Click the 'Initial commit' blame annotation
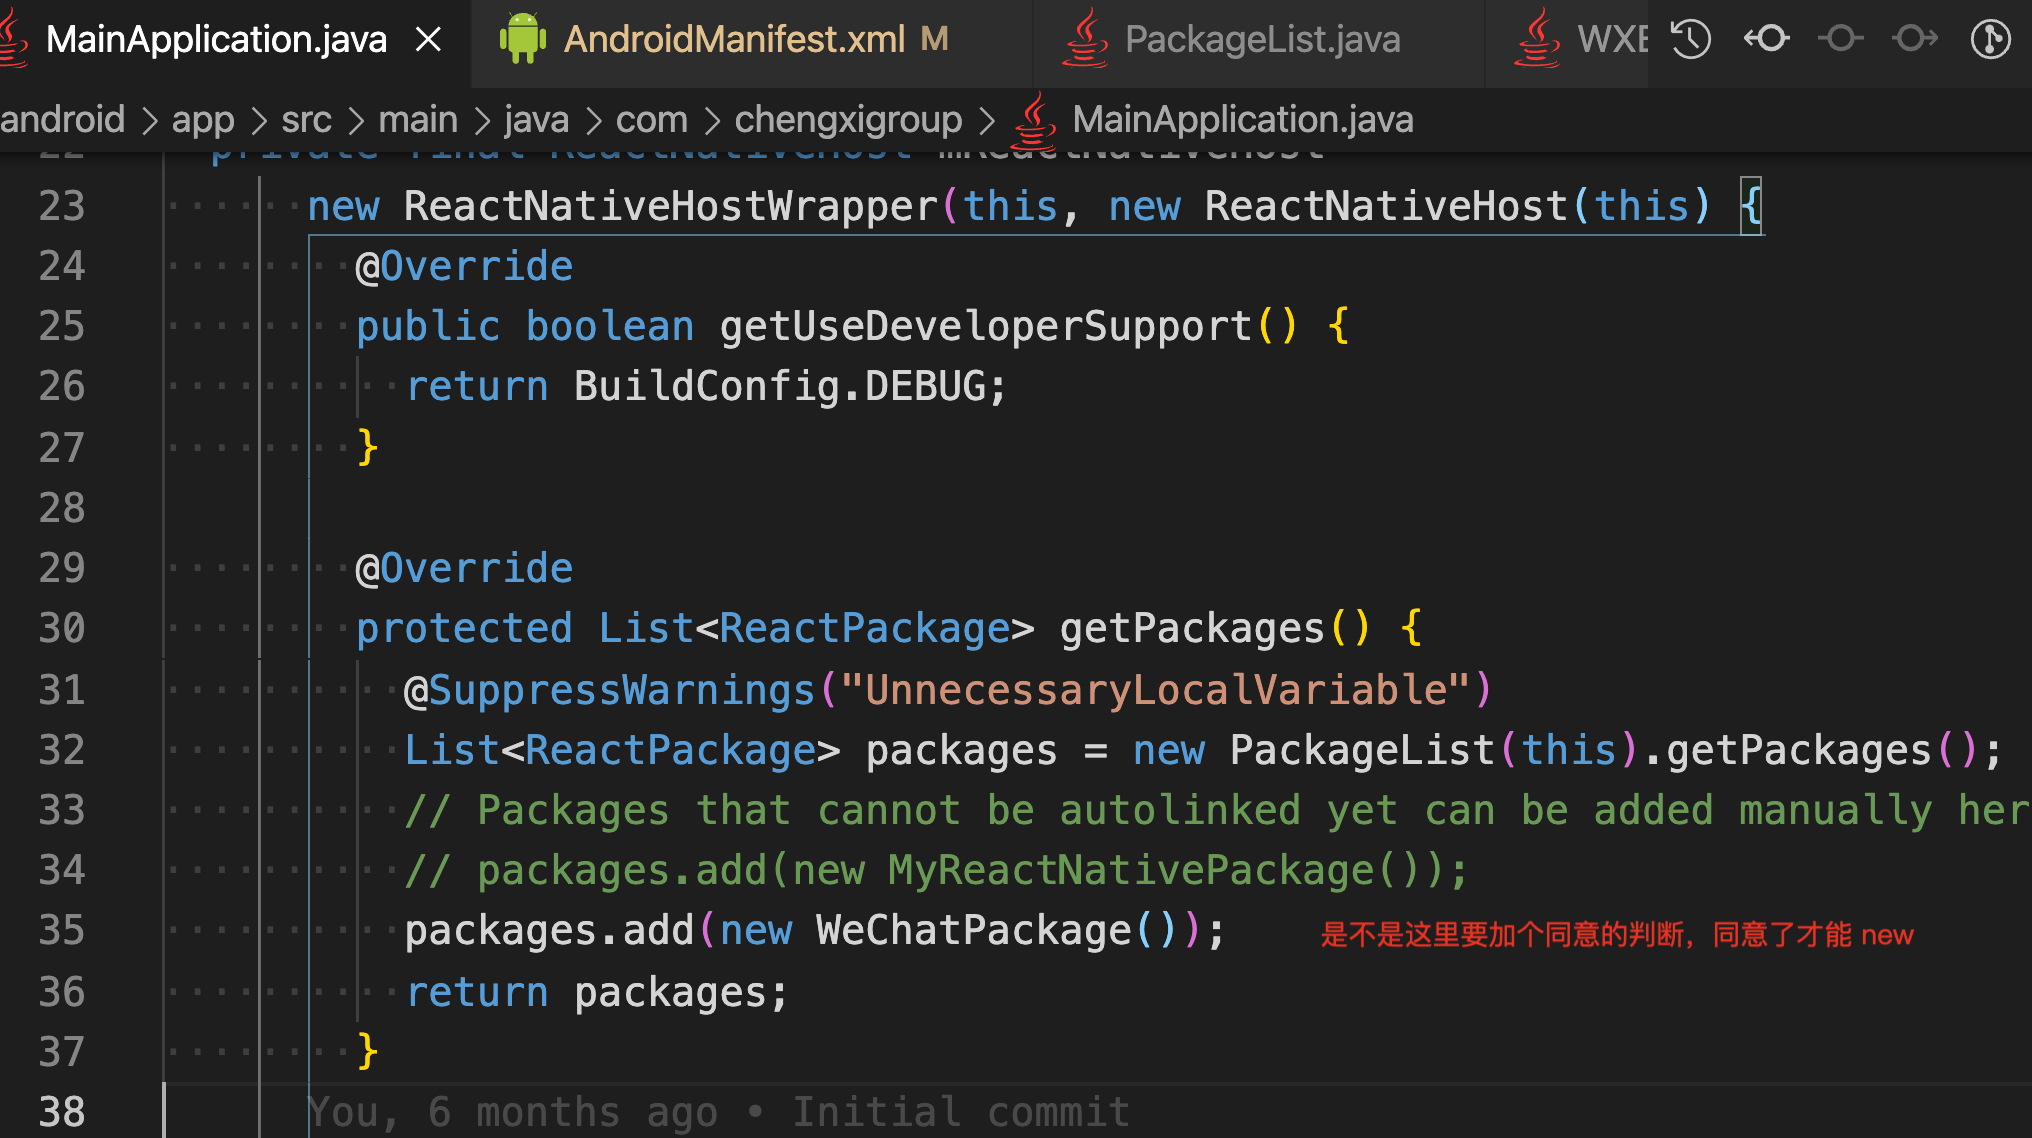This screenshot has width=2032, height=1138. [x=960, y=1112]
